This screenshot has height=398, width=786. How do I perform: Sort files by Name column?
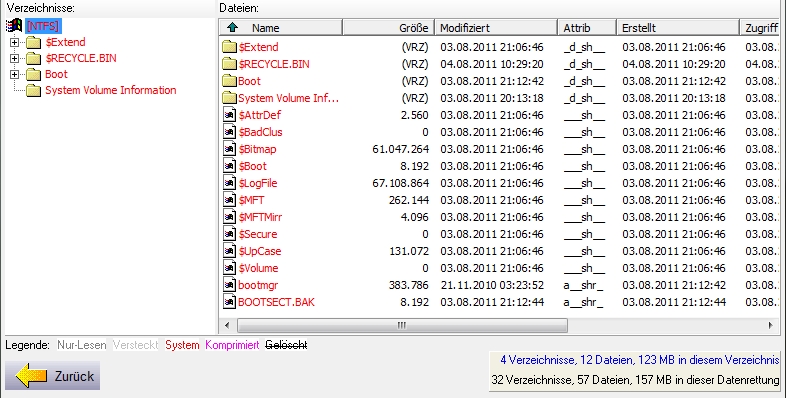tap(281, 28)
